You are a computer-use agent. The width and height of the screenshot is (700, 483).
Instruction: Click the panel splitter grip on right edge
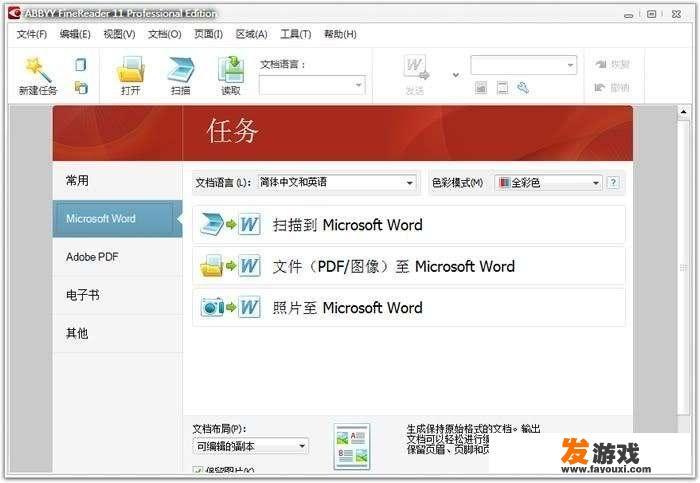pyautogui.click(x=683, y=268)
